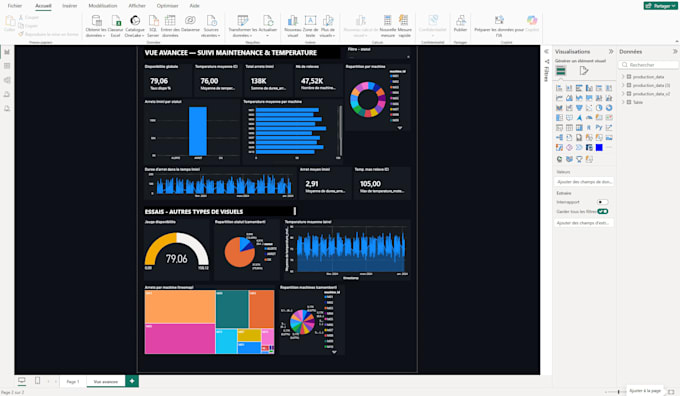Select the decomposition tree visual

point(559,137)
